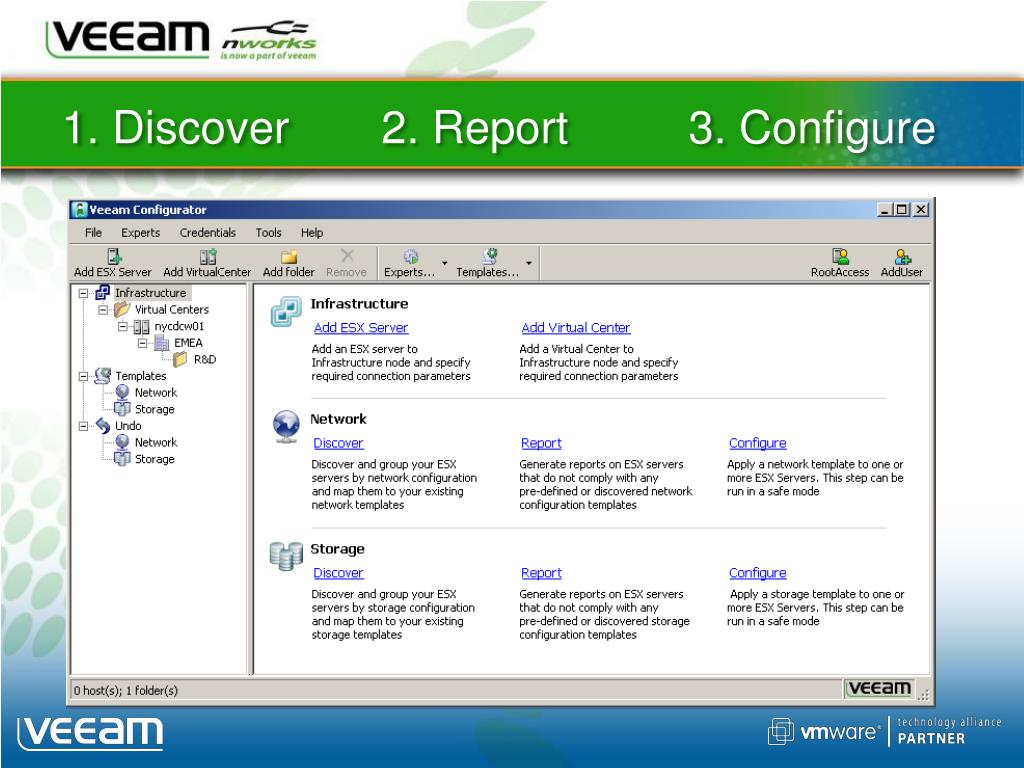Click the EMEA datacenter icon
The width and height of the screenshot is (1024, 768).
(x=161, y=342)
